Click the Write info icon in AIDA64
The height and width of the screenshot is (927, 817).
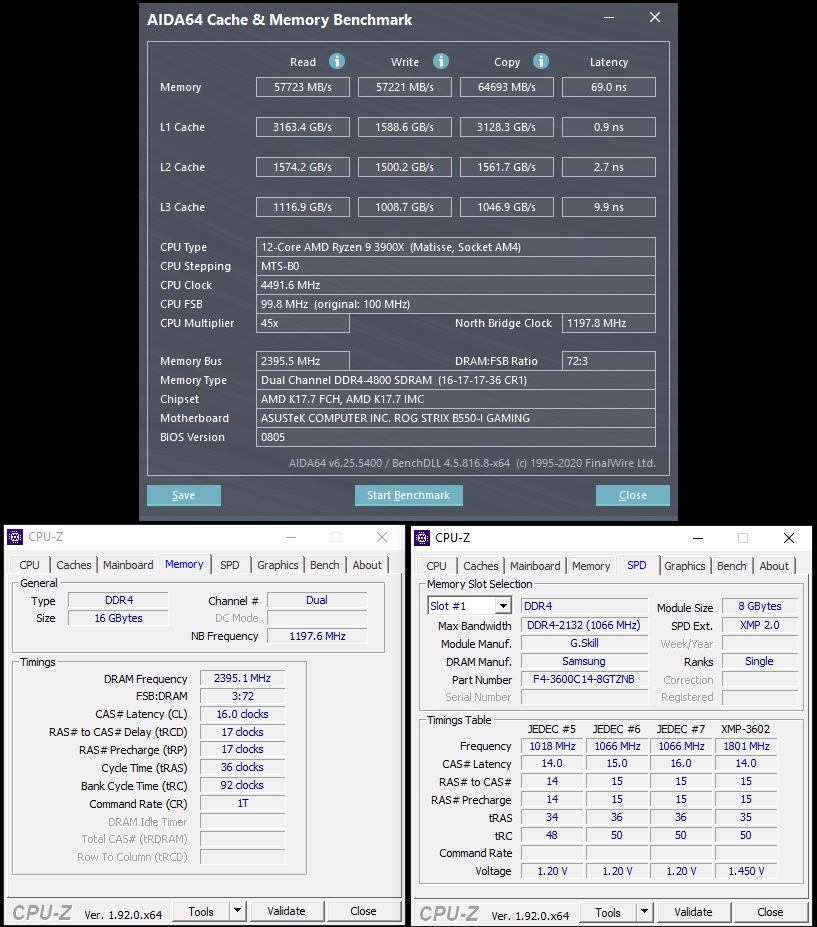[440, 61]
